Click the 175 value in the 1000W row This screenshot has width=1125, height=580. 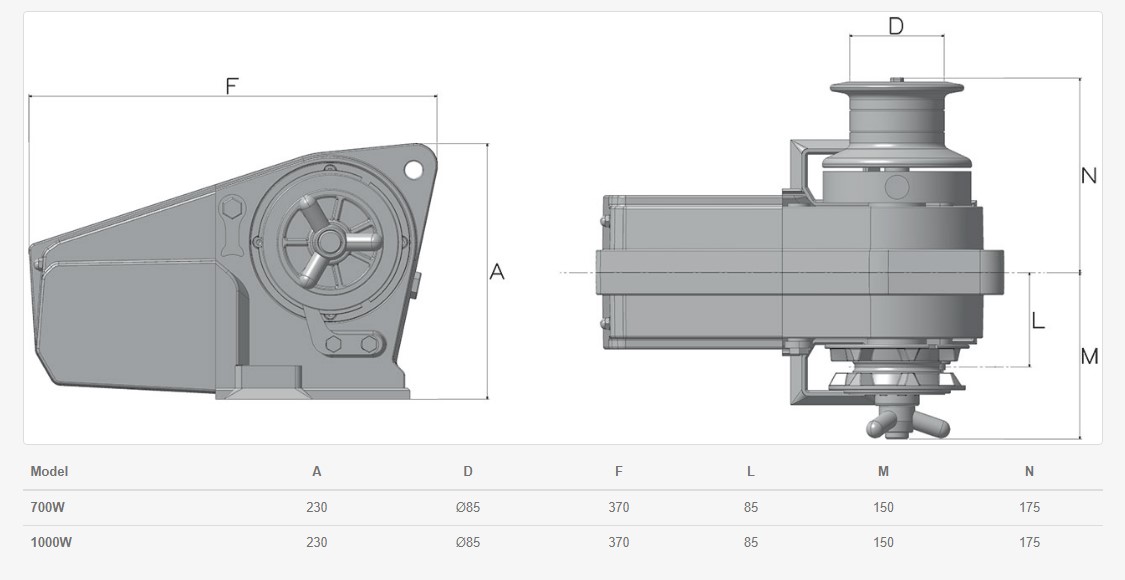1029,543
